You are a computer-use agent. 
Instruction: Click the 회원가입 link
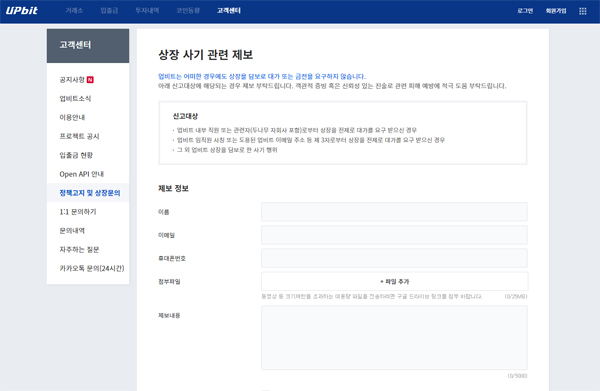tap(556, 11)
